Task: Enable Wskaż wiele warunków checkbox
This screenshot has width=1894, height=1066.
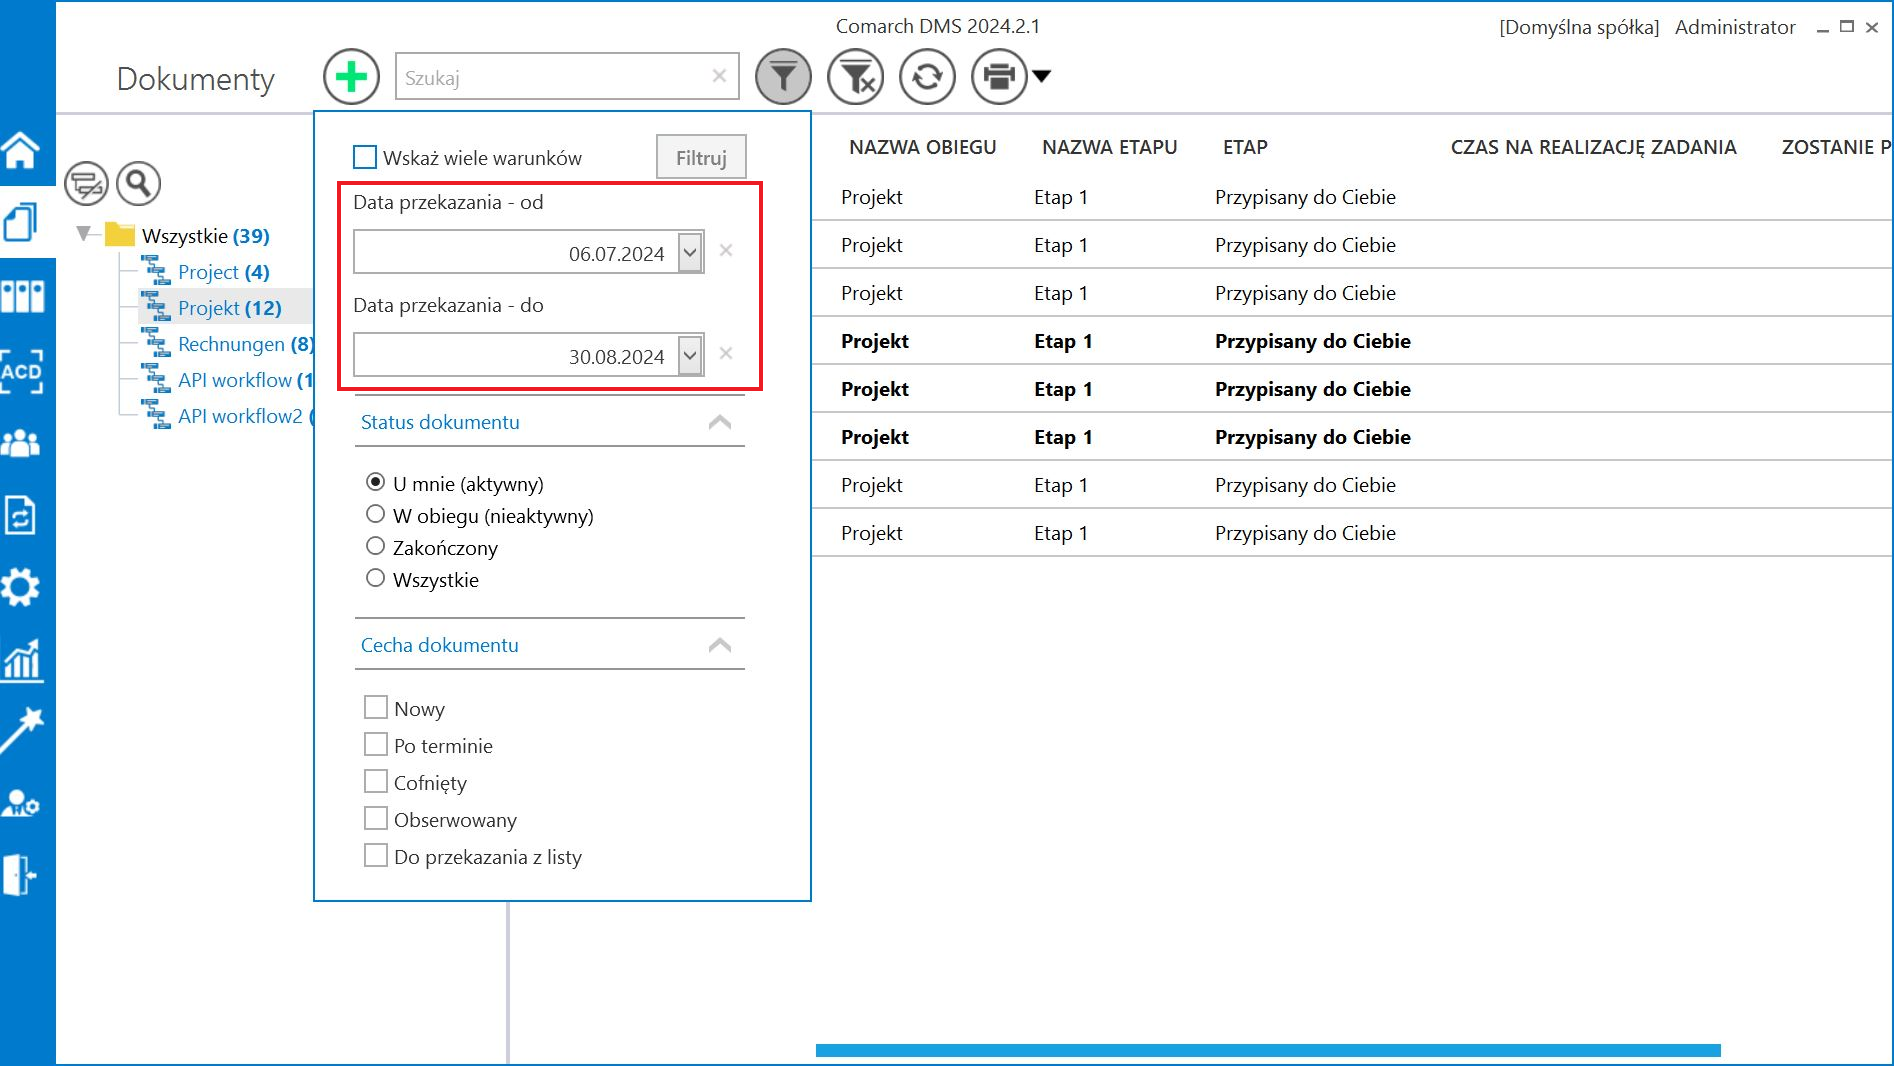Action: 365,157
